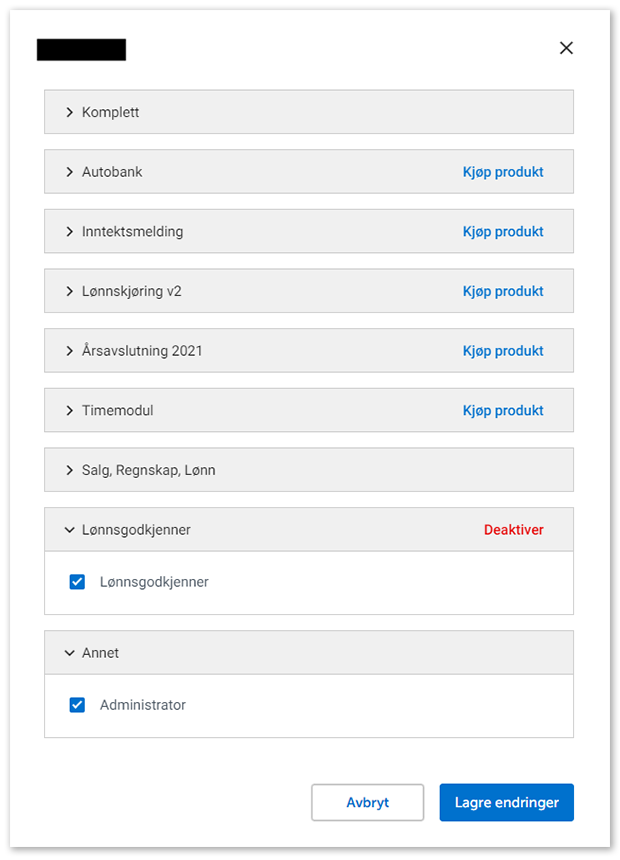Buy the Årsavslutning 2021 product
Viewport: 620px width, 860px height.
coord(503,351)
